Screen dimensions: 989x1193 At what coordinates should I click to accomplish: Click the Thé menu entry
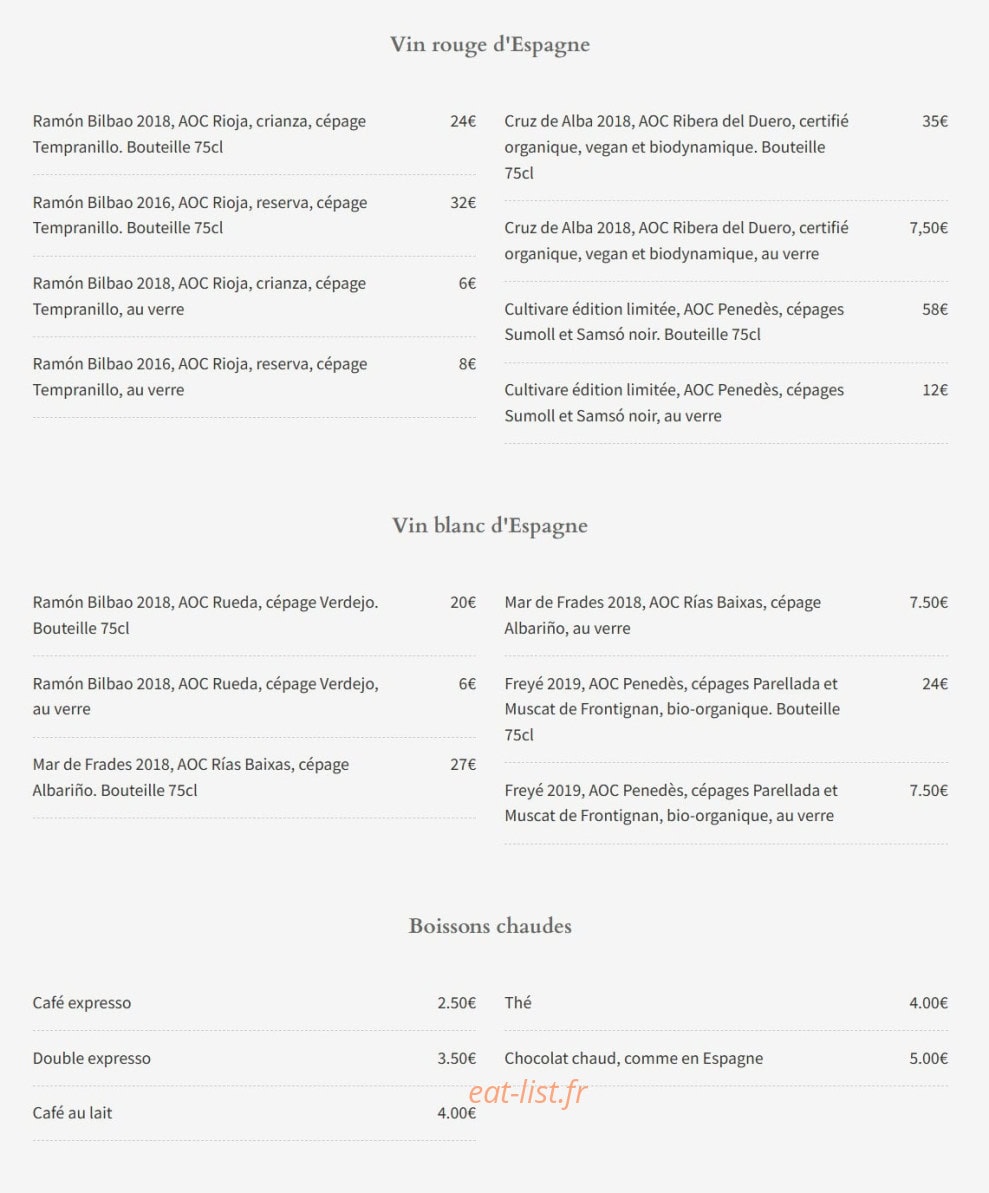pos(726,1003)
